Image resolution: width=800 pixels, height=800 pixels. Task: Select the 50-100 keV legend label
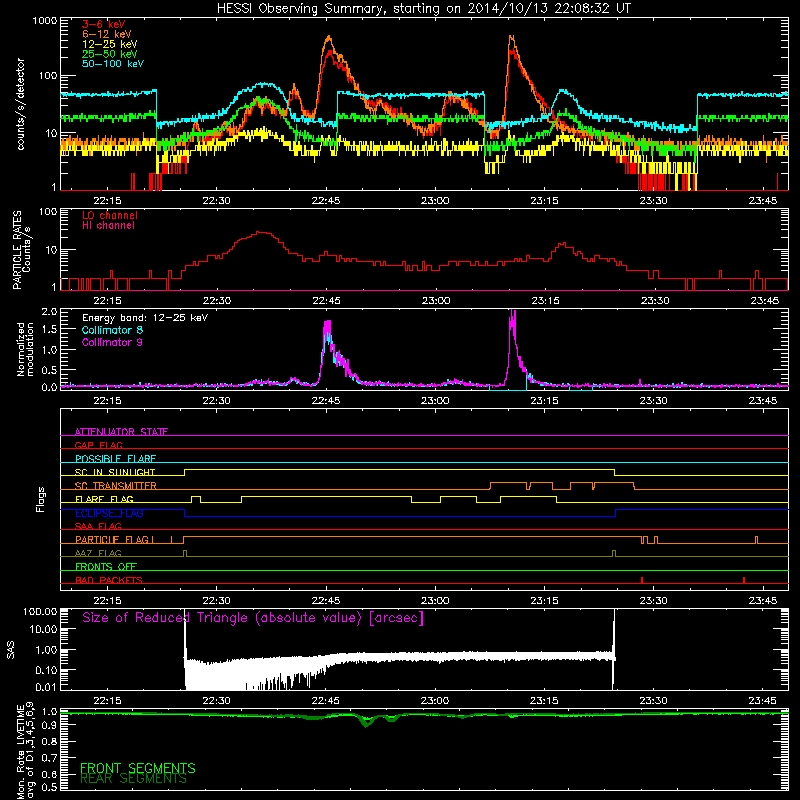(x=113, y=64)
